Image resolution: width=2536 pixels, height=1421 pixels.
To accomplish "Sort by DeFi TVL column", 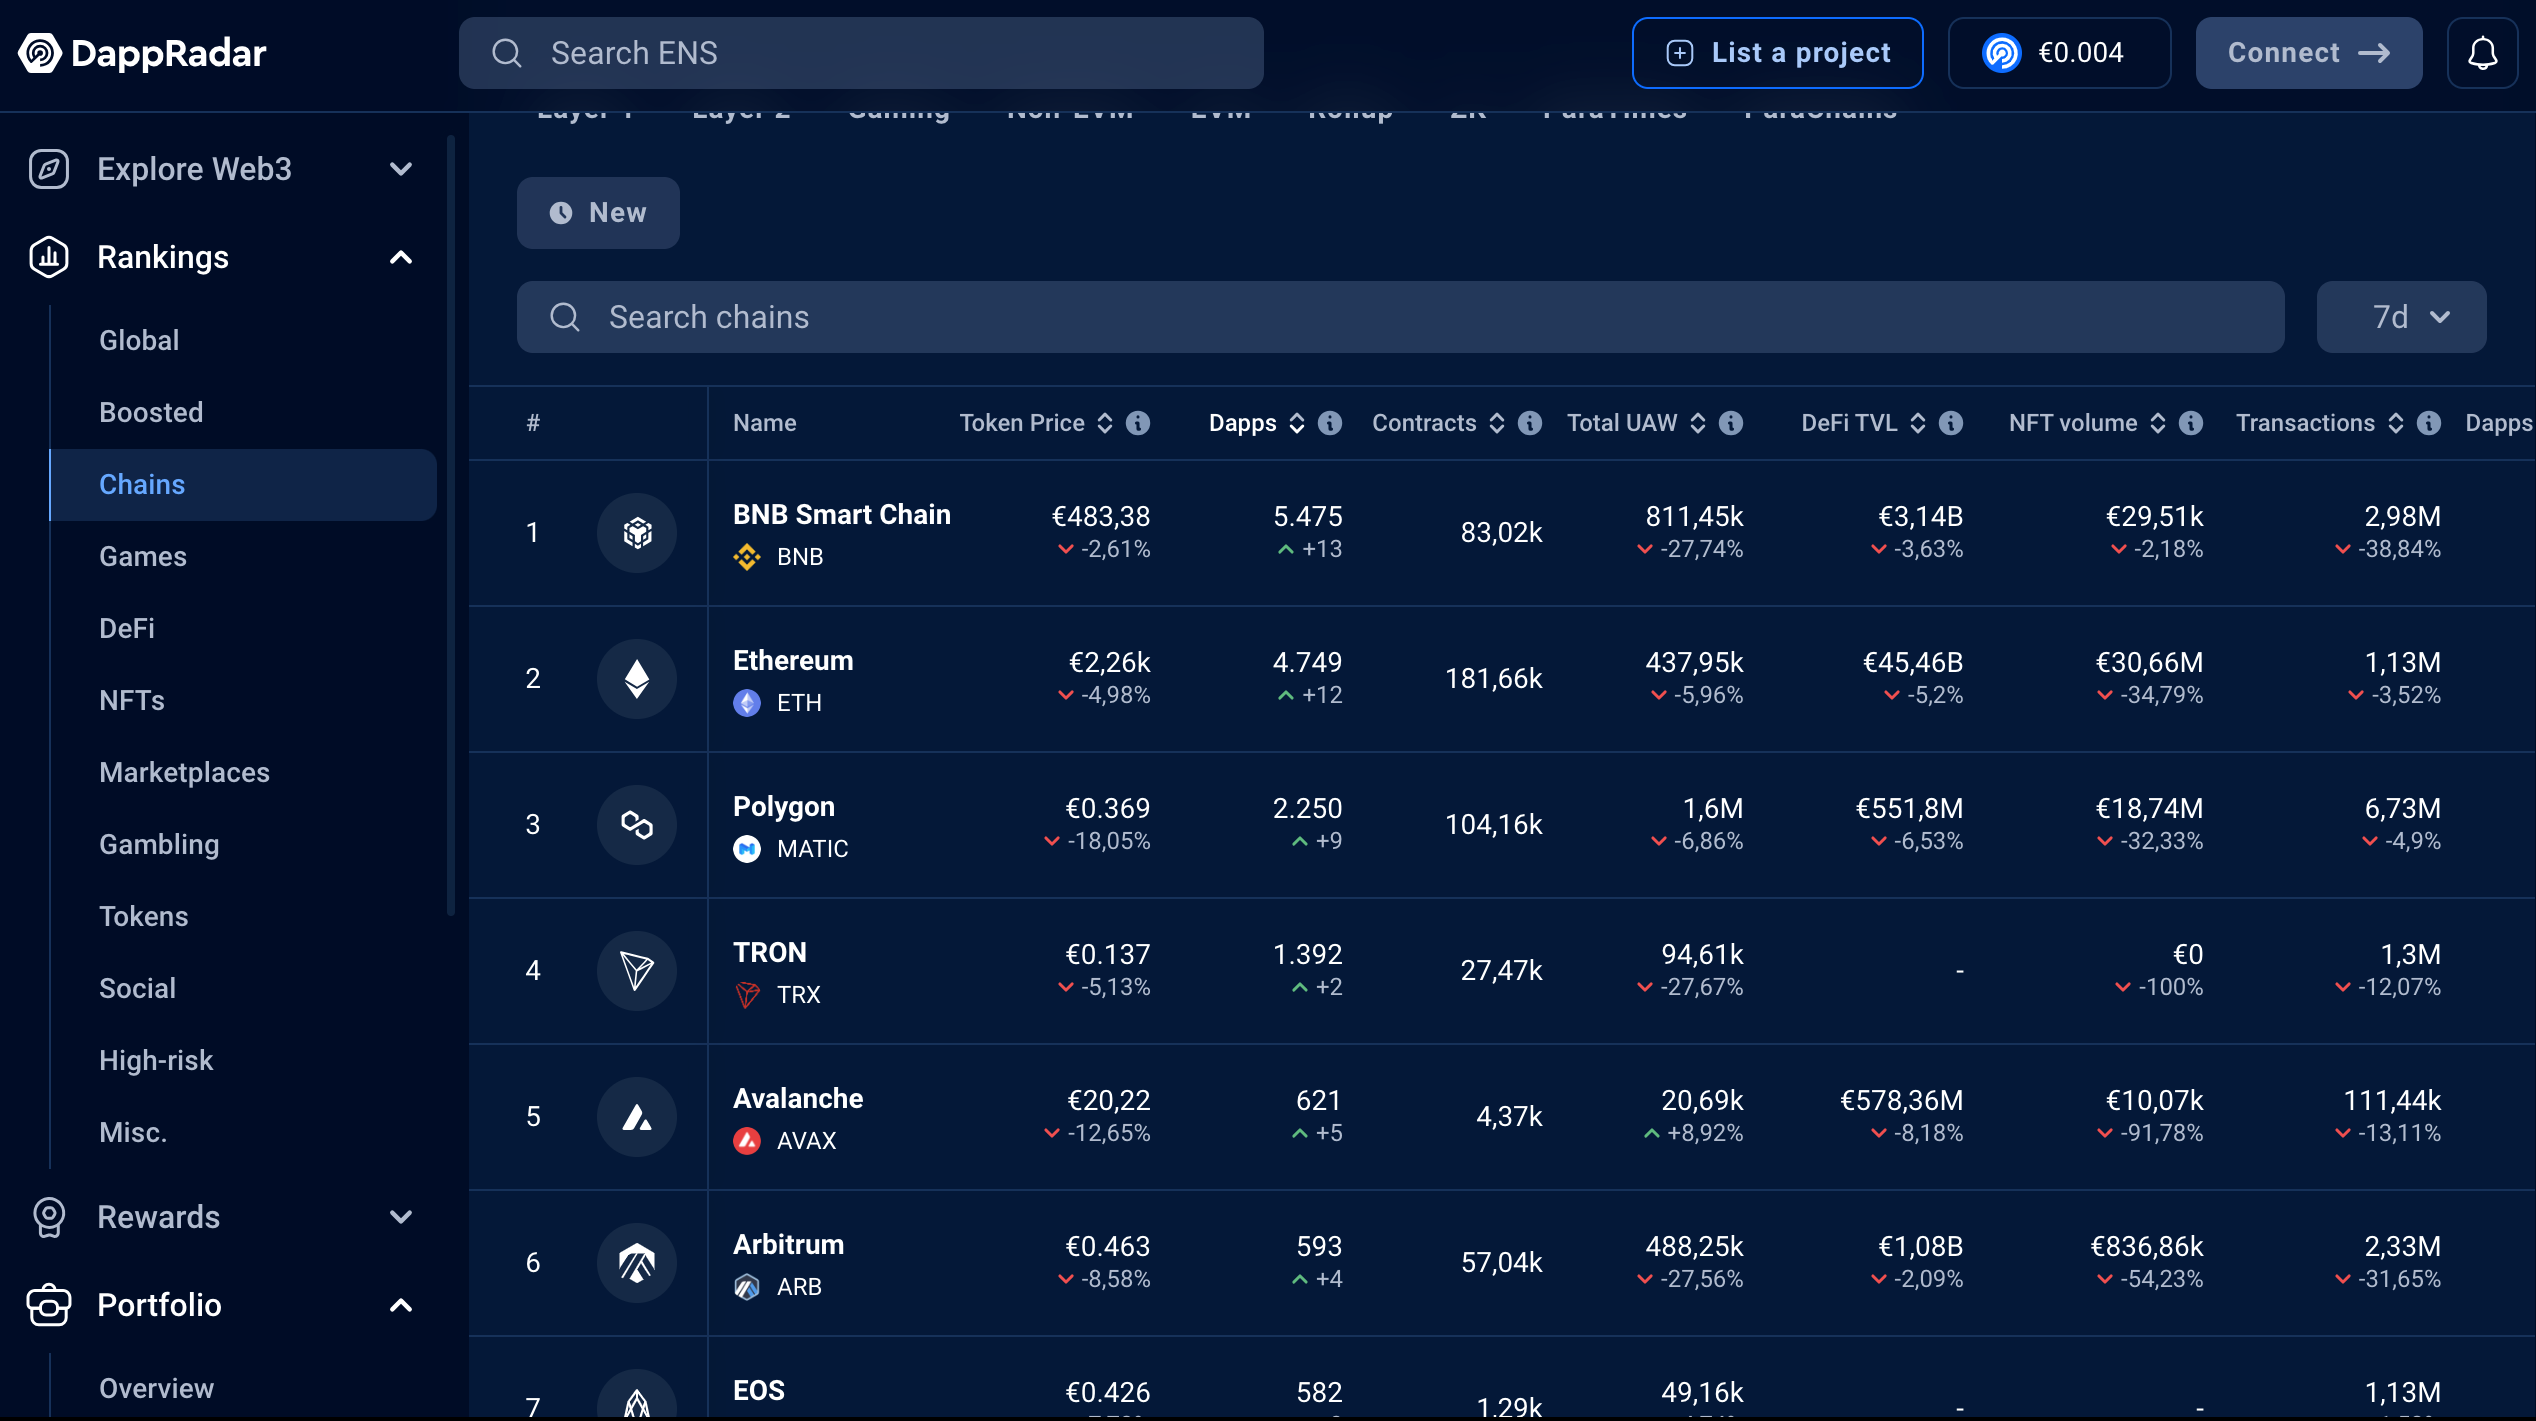I will [1918, 423].
